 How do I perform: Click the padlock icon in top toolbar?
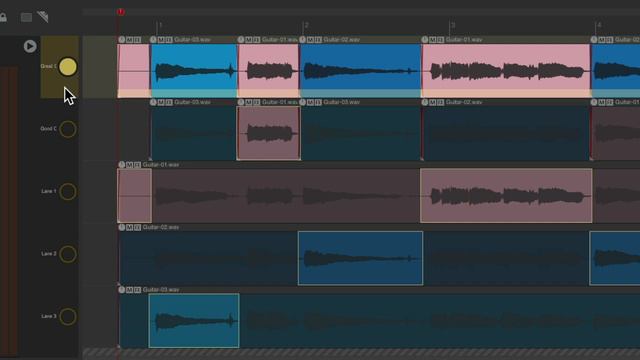[x=2, y=17]
